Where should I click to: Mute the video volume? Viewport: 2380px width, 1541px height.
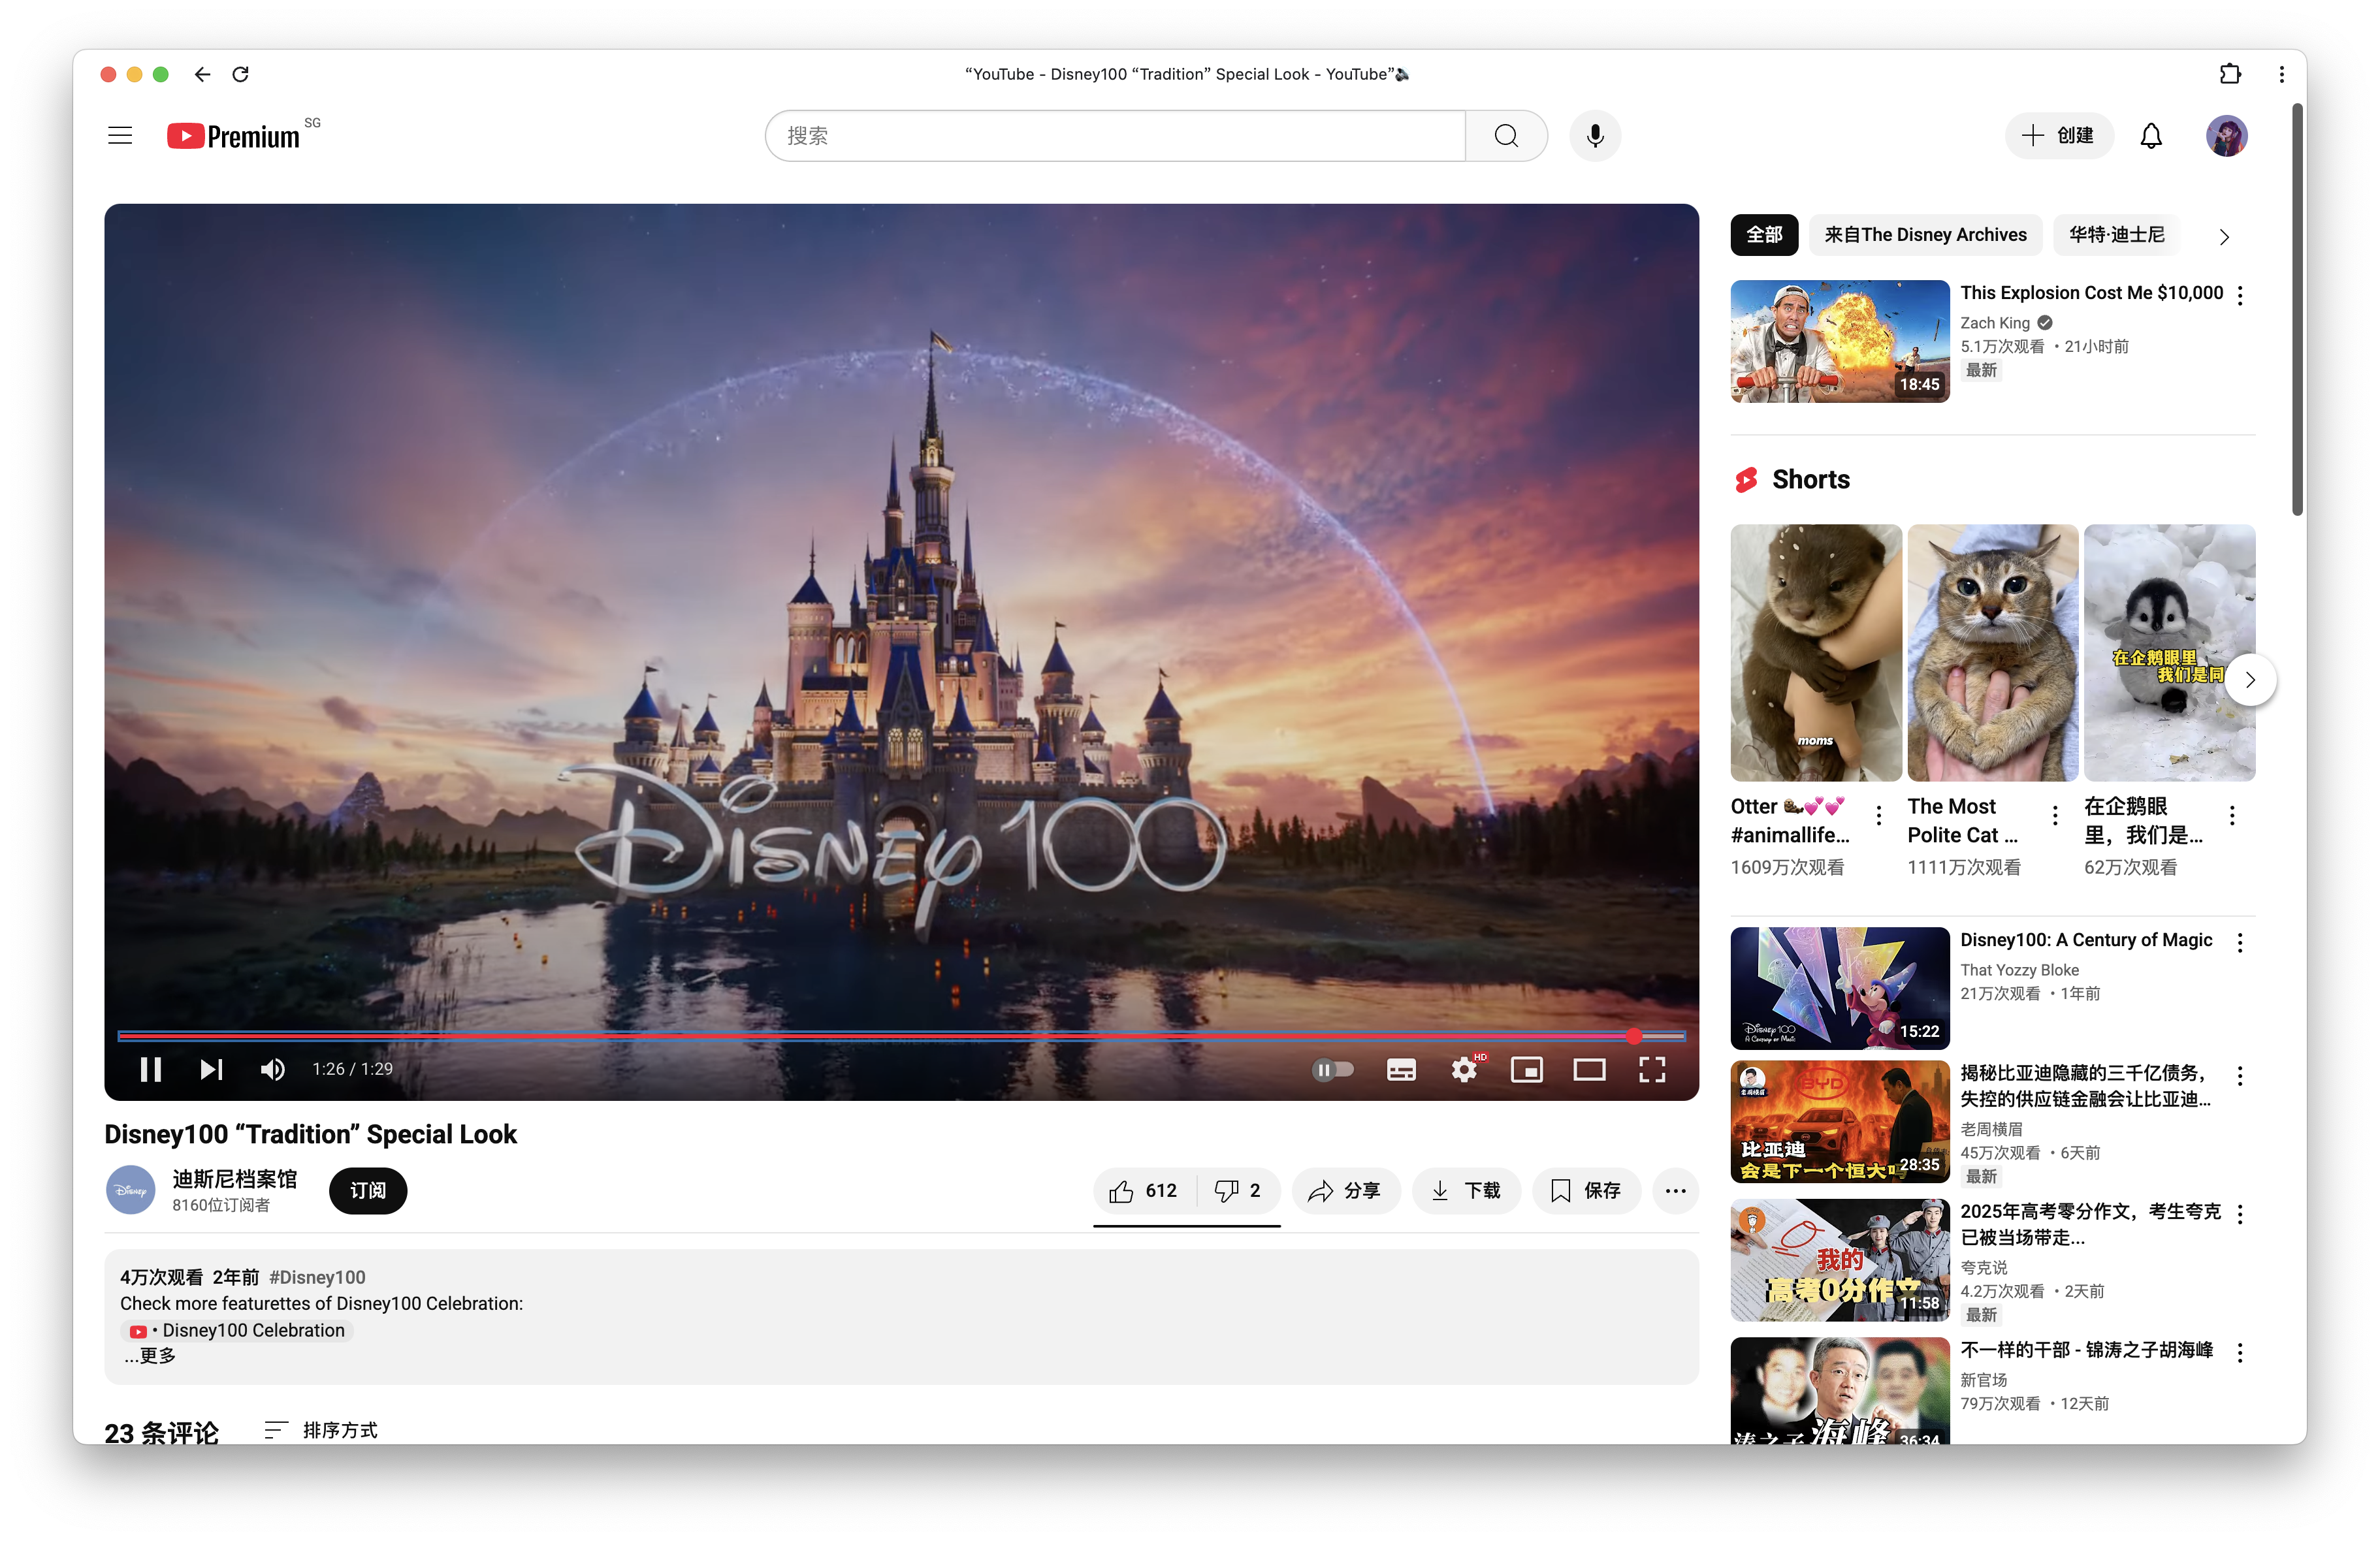(272, 1069)
